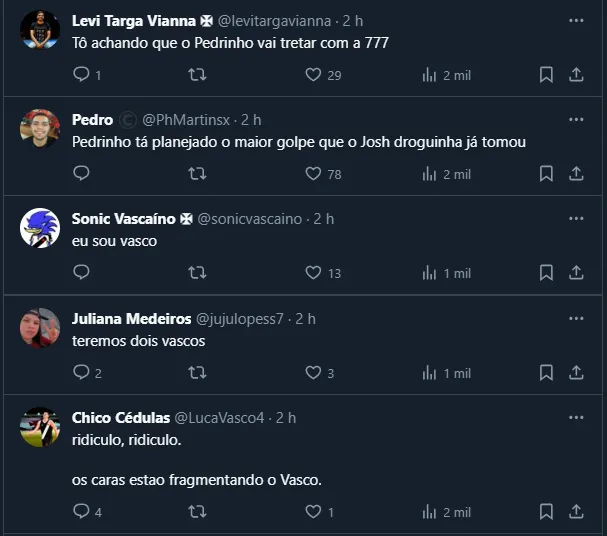Open the @LucaVasco4 profile handle

pyautogui.click(x=220, y=418)
